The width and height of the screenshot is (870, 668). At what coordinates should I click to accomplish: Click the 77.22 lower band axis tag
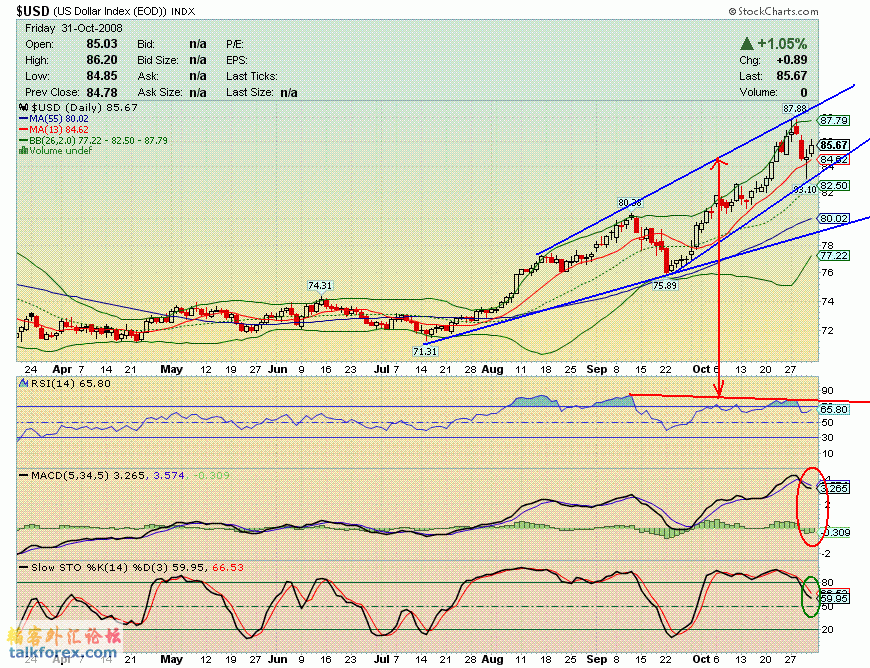point(834,255)
